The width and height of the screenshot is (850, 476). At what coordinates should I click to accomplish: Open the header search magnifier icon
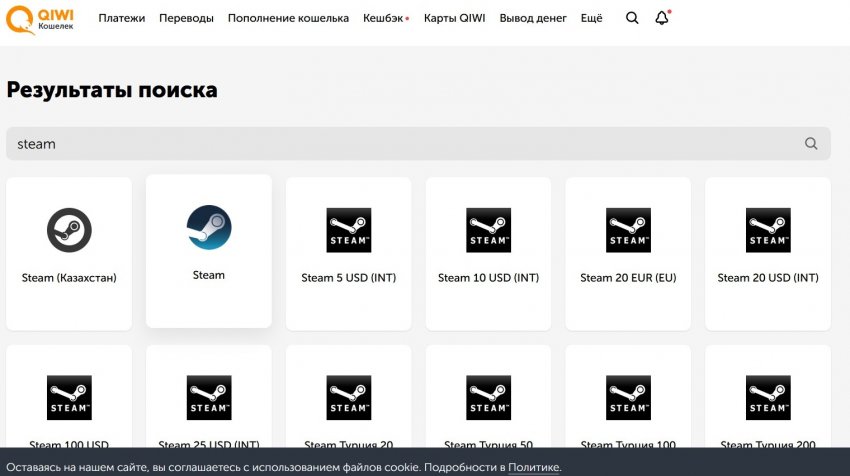pyautogui.click(x=632, y=18)
